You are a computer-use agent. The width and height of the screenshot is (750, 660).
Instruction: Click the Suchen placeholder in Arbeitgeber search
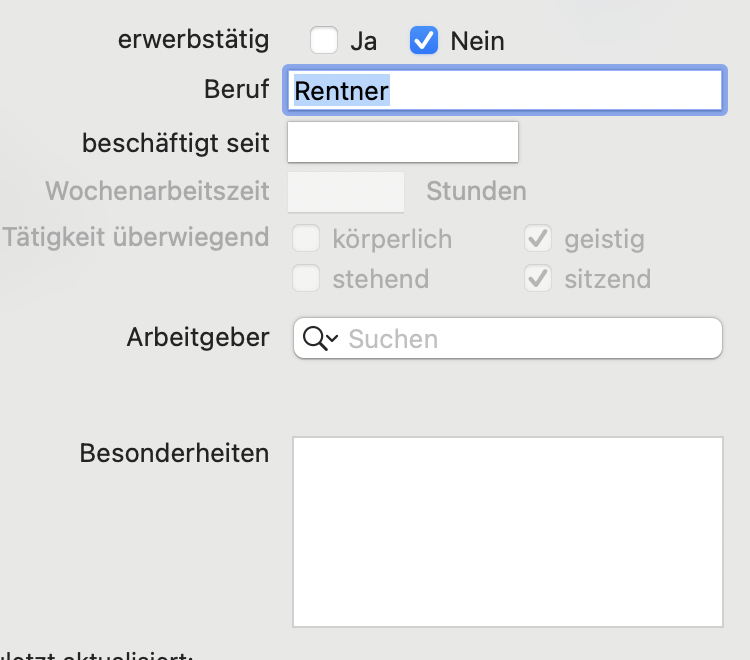coord(393,339)
